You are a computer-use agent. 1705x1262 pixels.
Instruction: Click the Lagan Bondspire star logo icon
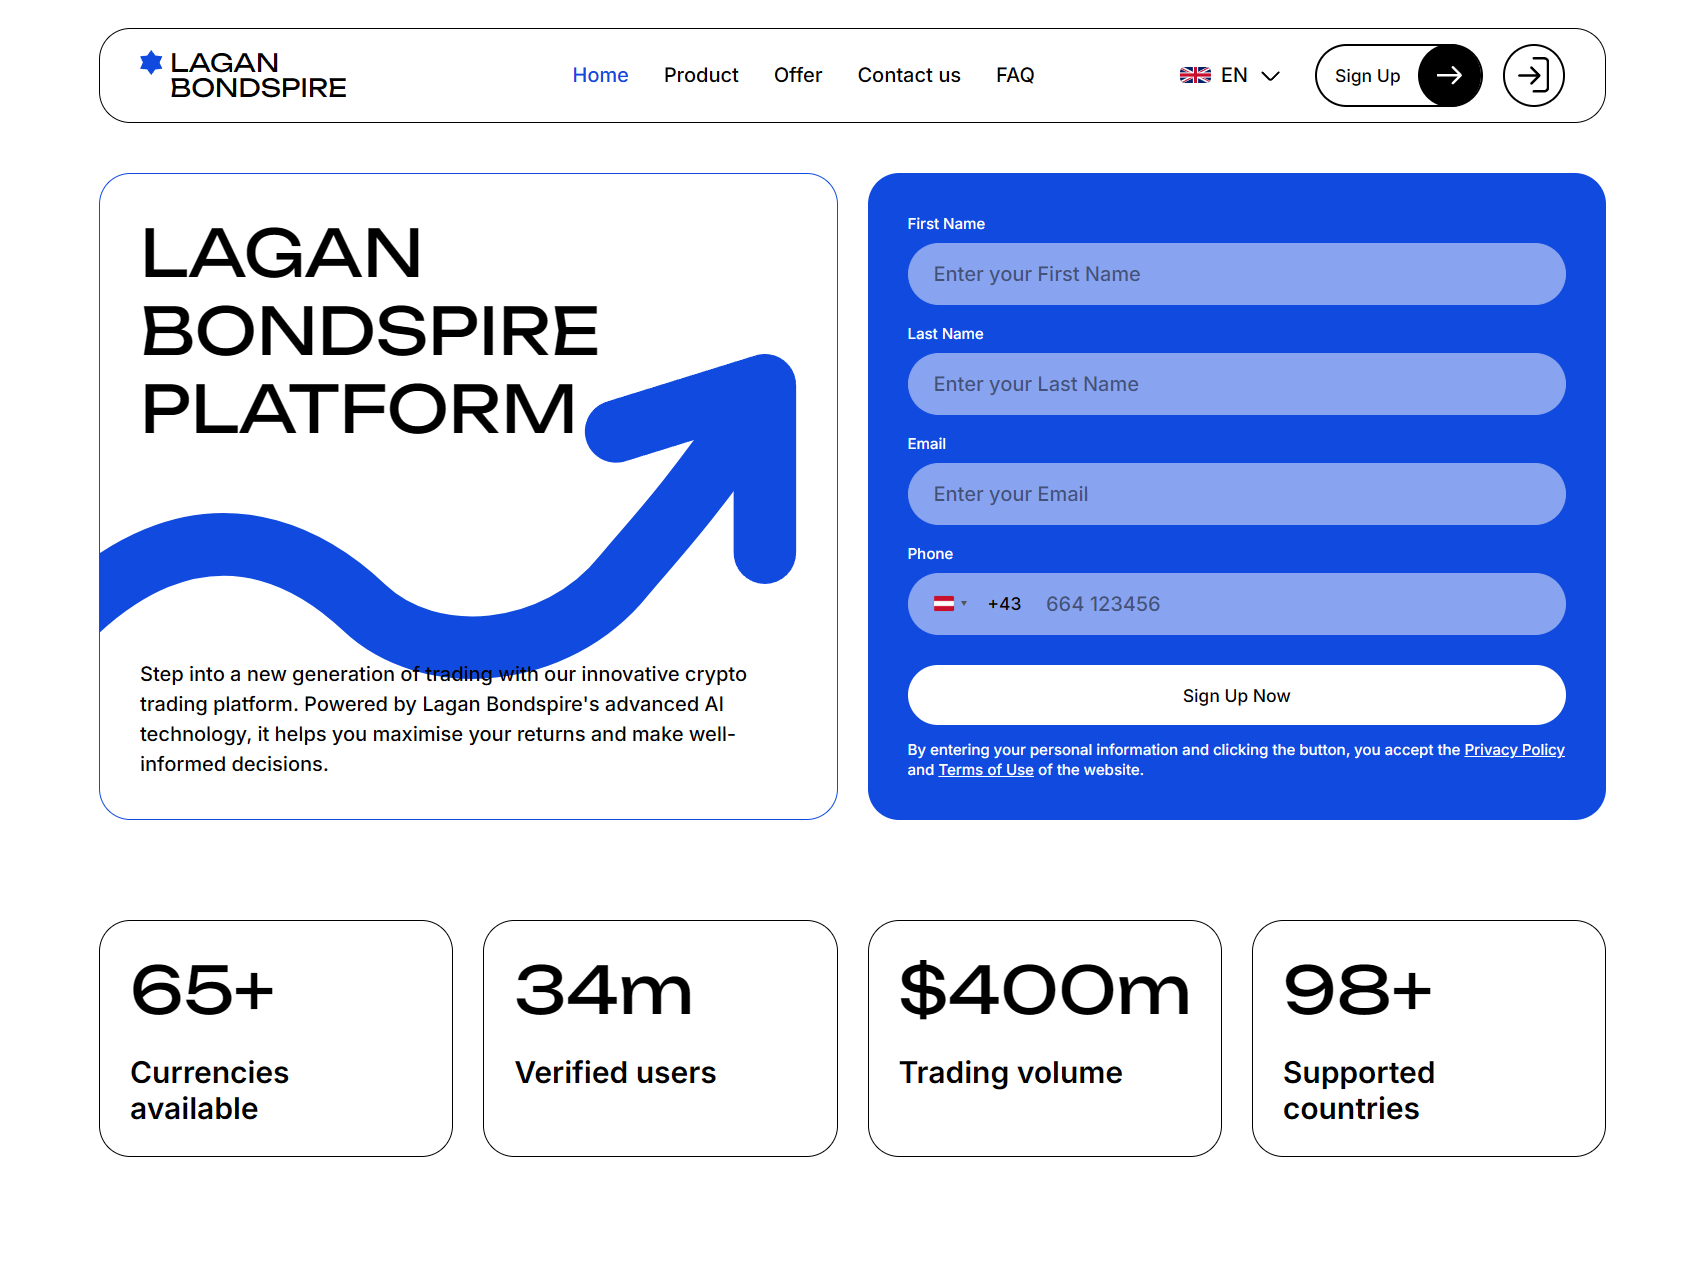click(x=152, y=62)
